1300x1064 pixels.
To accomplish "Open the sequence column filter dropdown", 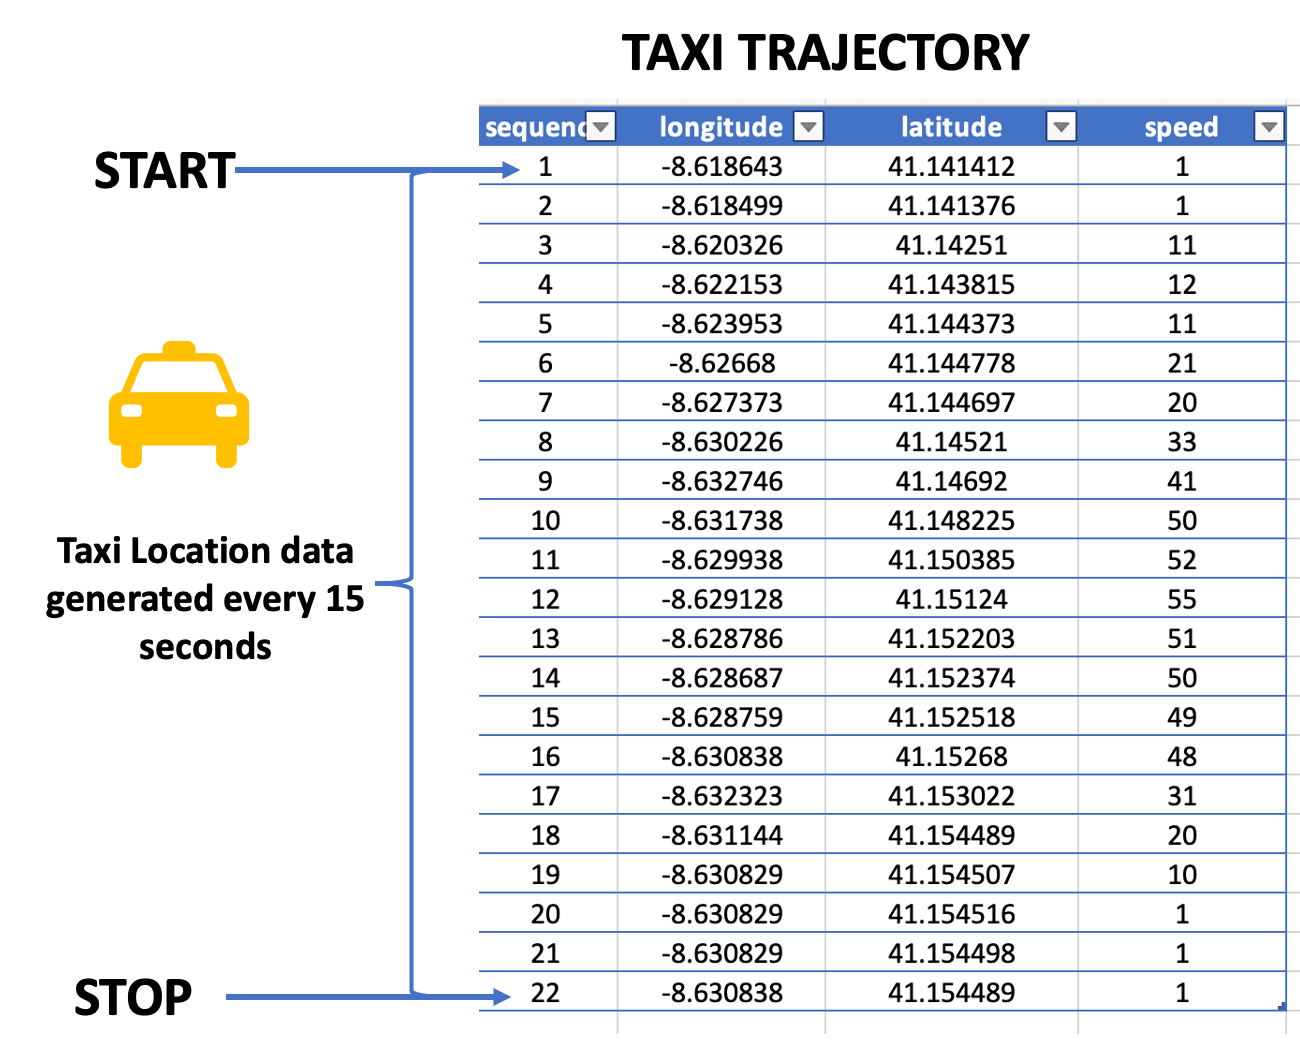I will point(601,127).
